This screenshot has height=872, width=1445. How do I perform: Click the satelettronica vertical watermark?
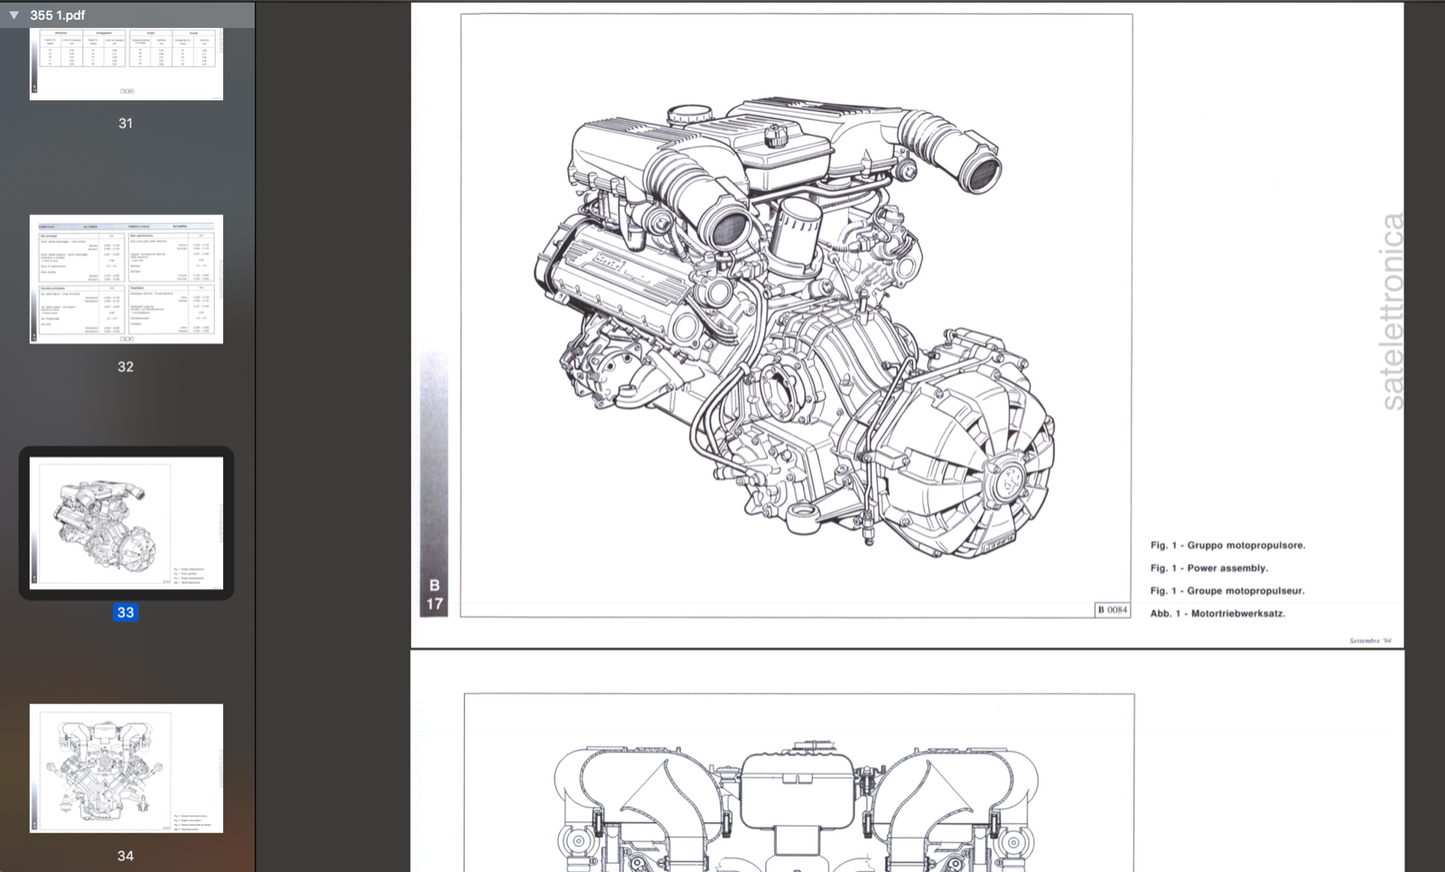(x=1391, y=311)
